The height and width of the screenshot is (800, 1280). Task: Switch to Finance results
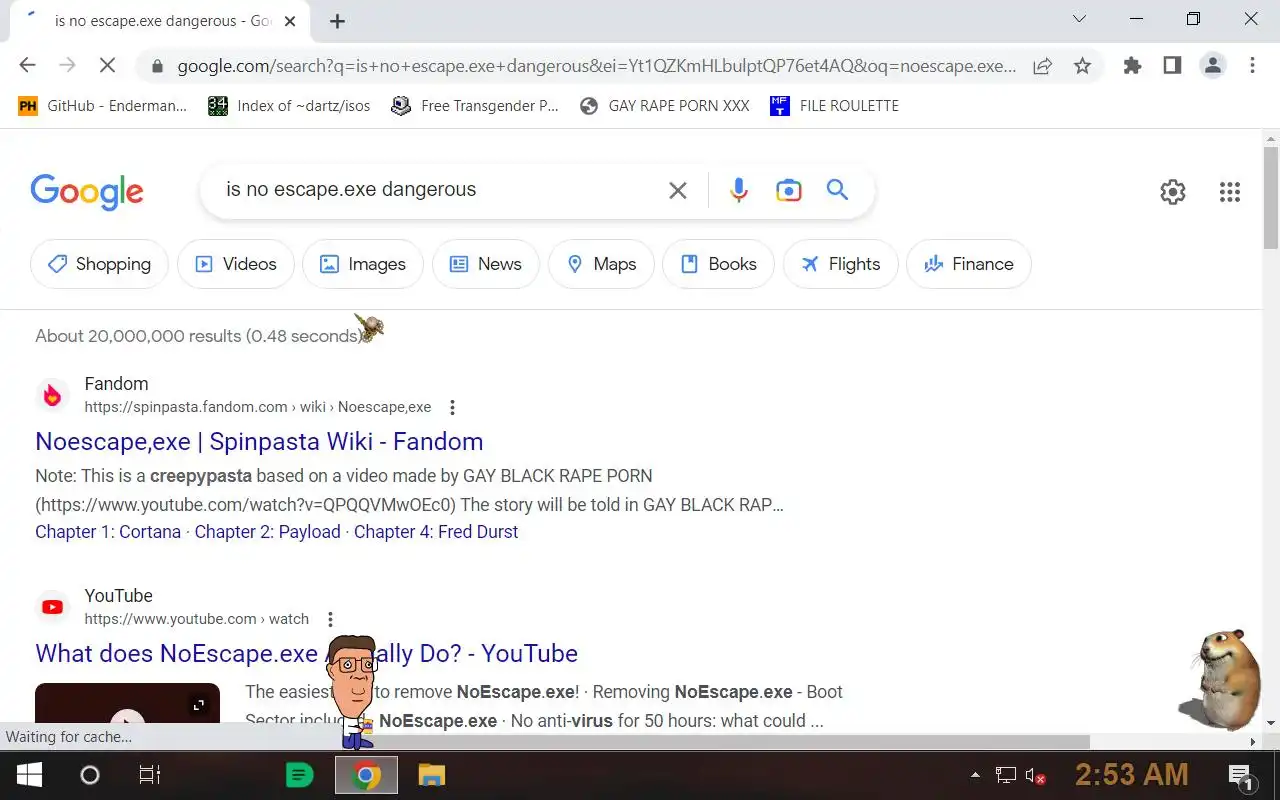[968, 264]
